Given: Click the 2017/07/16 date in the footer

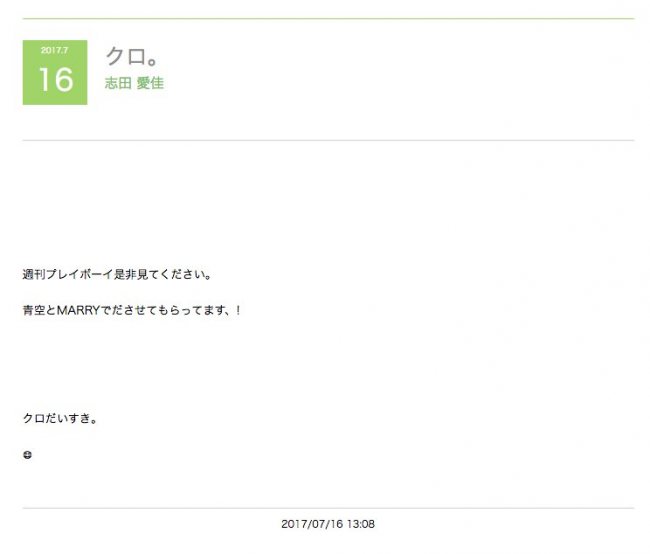Looking at the screenshot, I should 313,524.
